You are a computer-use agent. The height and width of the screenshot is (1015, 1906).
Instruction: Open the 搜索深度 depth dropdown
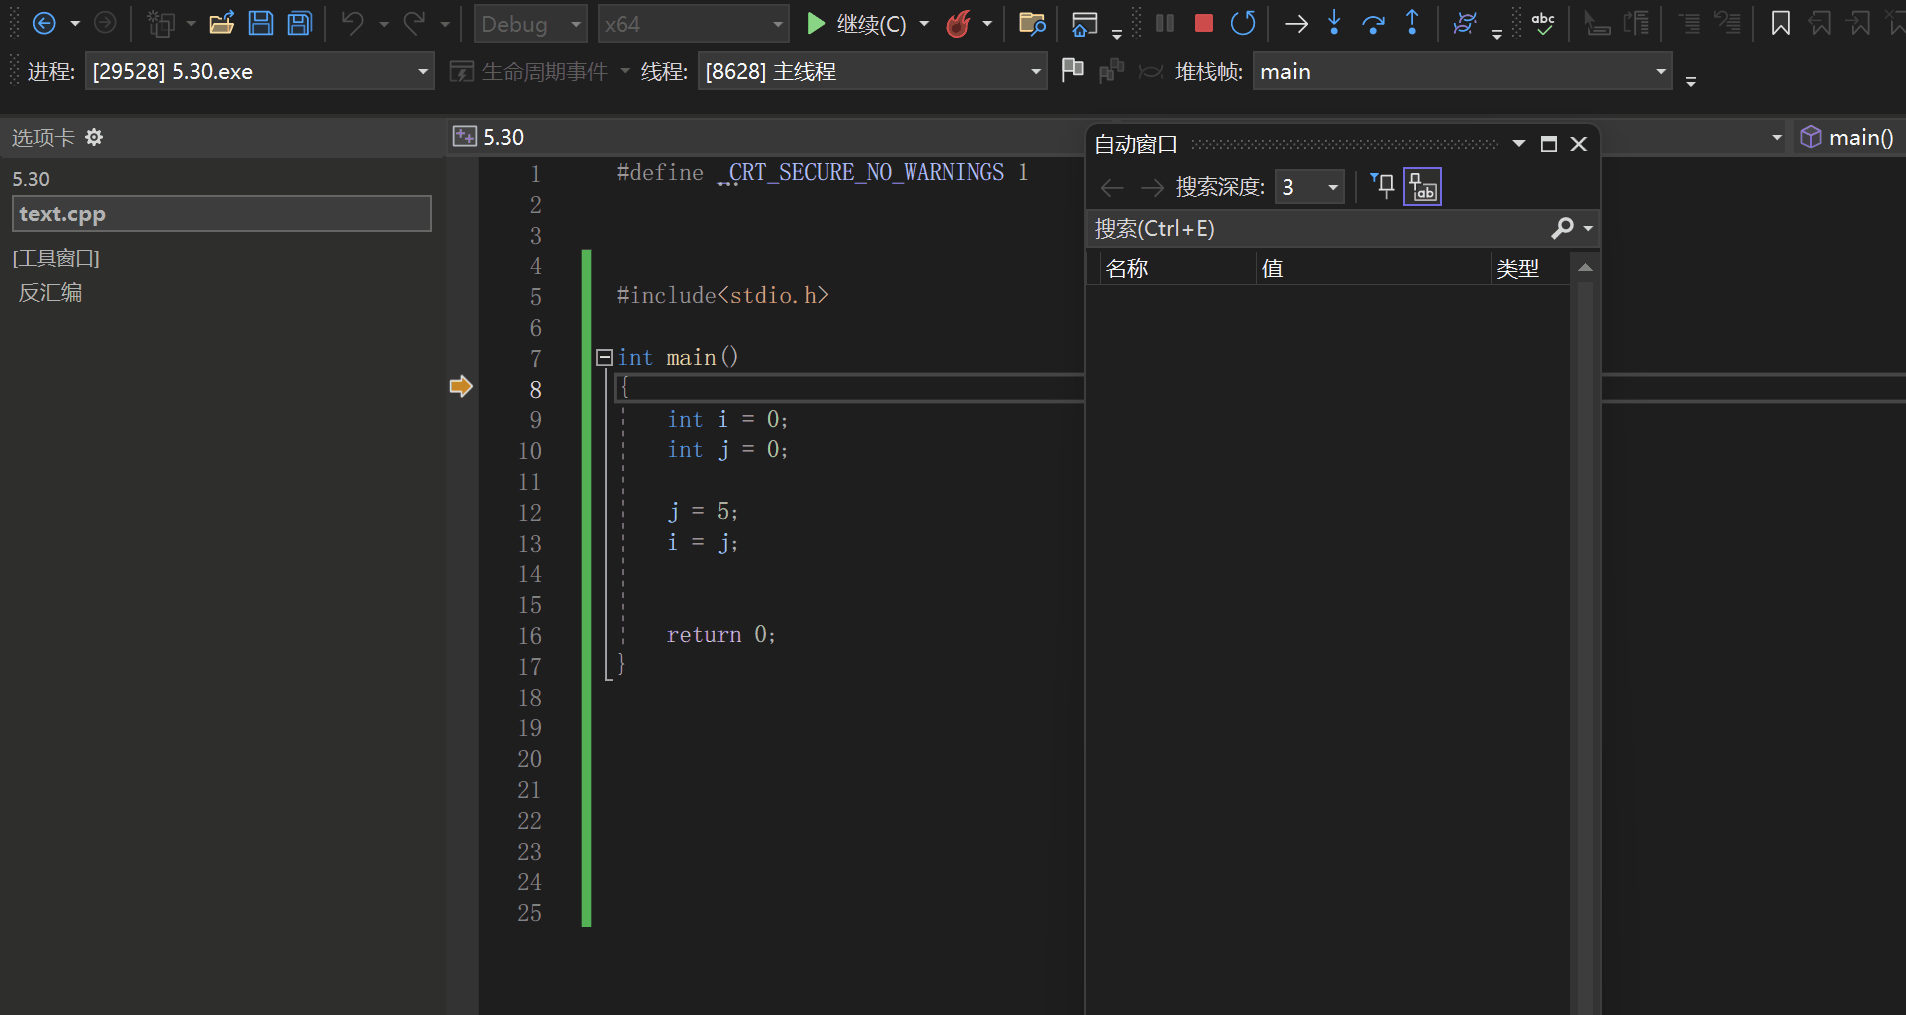tap(1310, 186)
